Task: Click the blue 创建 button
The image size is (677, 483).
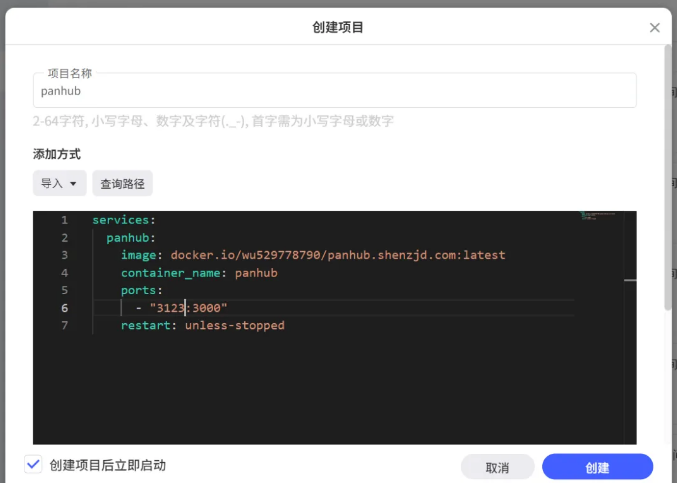Action: 597,467
